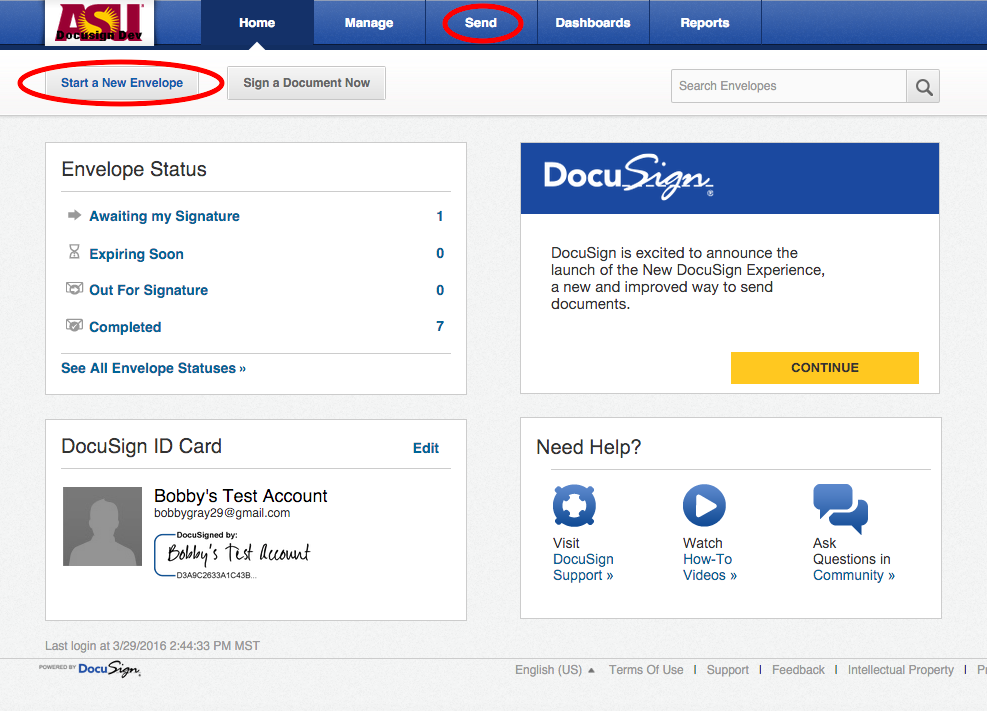
Task: Click the Expiring Soon count 0
Action: coord(440,253)
